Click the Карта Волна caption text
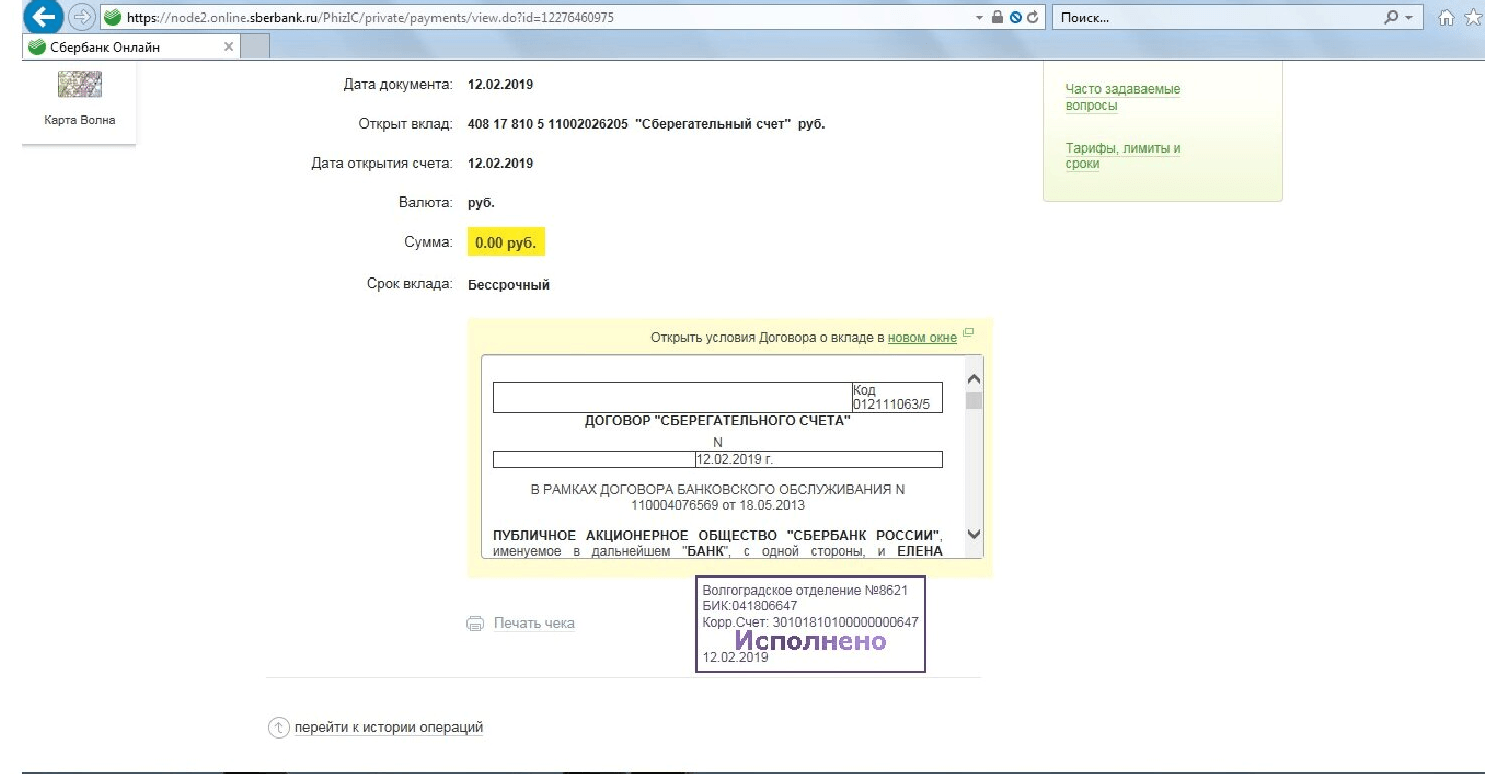The height and width of the screenshot is (774, 1485). [80, 120]
